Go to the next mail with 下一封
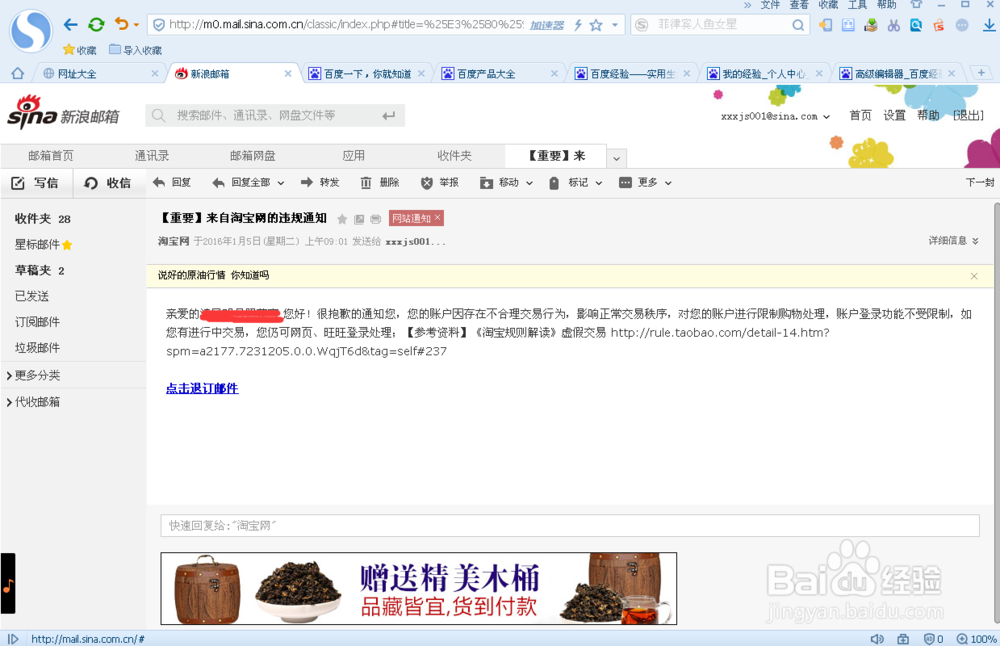 pos(980,182)
